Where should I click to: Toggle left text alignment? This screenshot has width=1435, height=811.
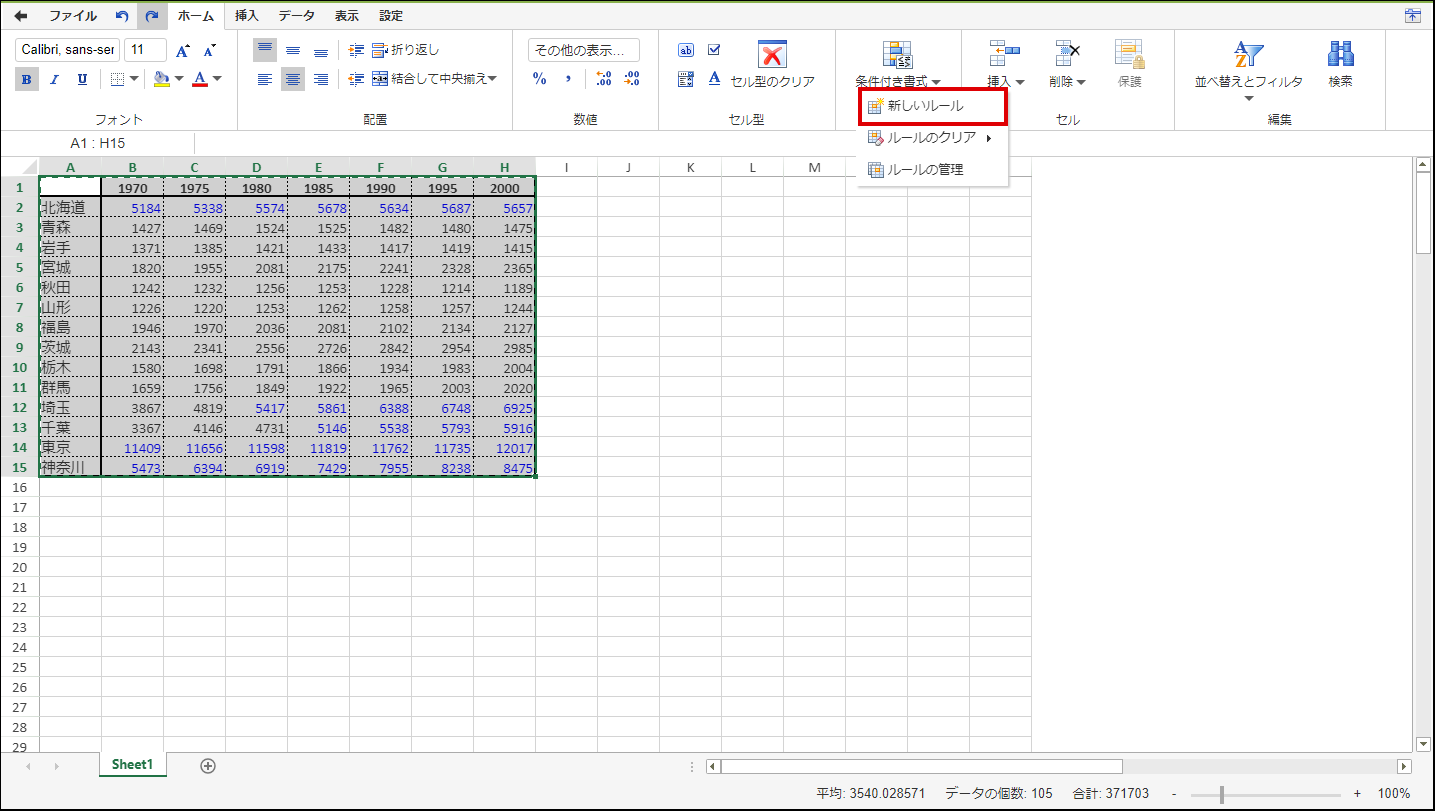[x=265, y=79]
